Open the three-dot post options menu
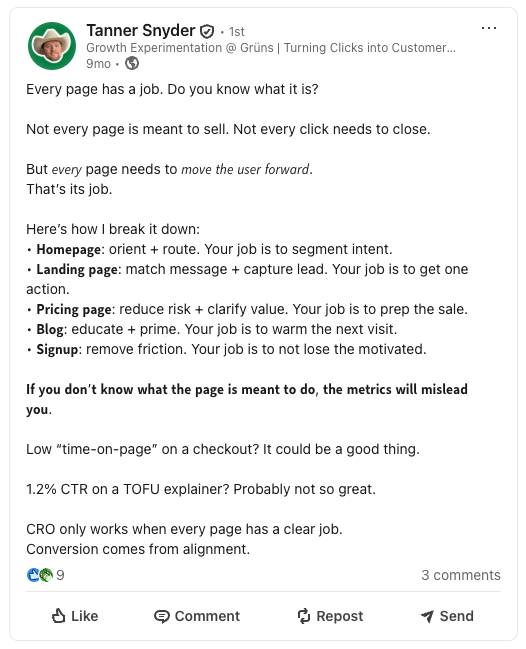 click(x=489, y=28)
